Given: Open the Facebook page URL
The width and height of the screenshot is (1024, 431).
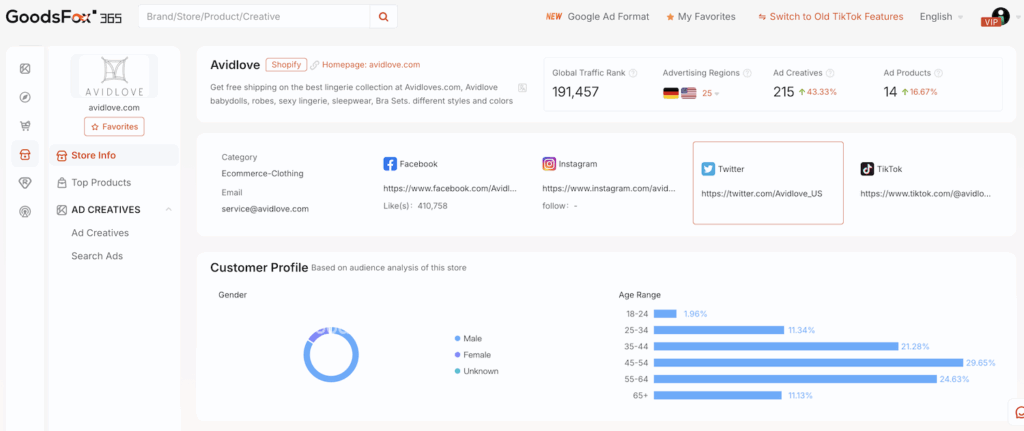Looking at the screenshot, I should (x=450, y=188).
